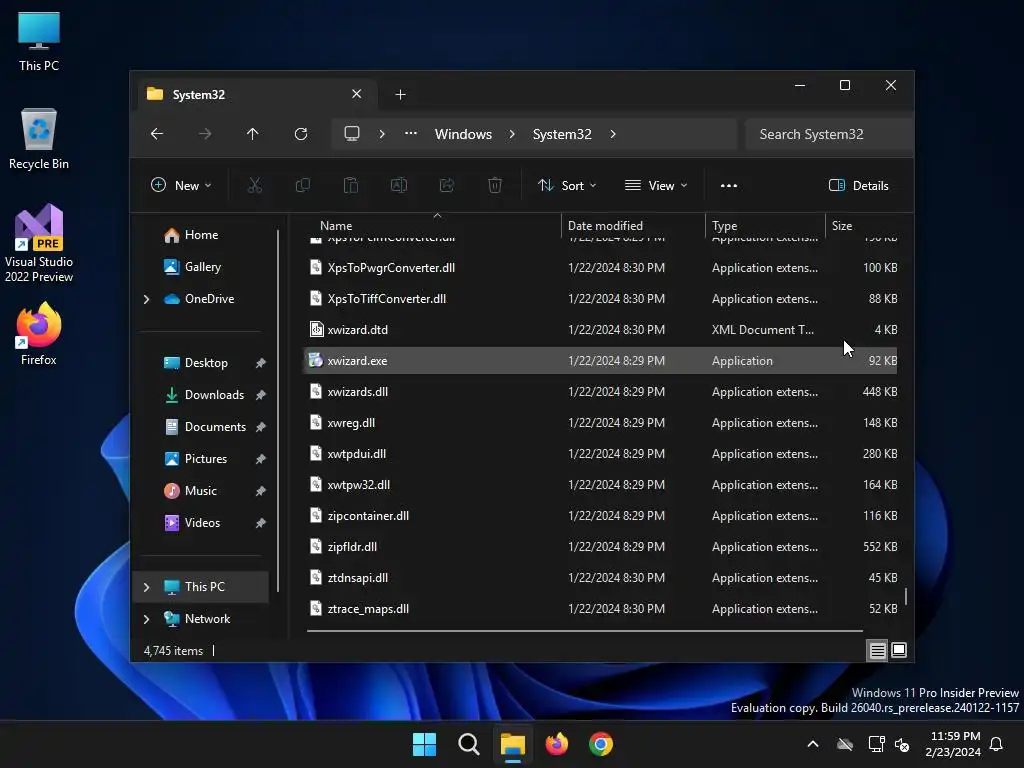1024x768 pixels.
Task: Click Chrome icon on the taskbar
Action: [x=601, y=744]
